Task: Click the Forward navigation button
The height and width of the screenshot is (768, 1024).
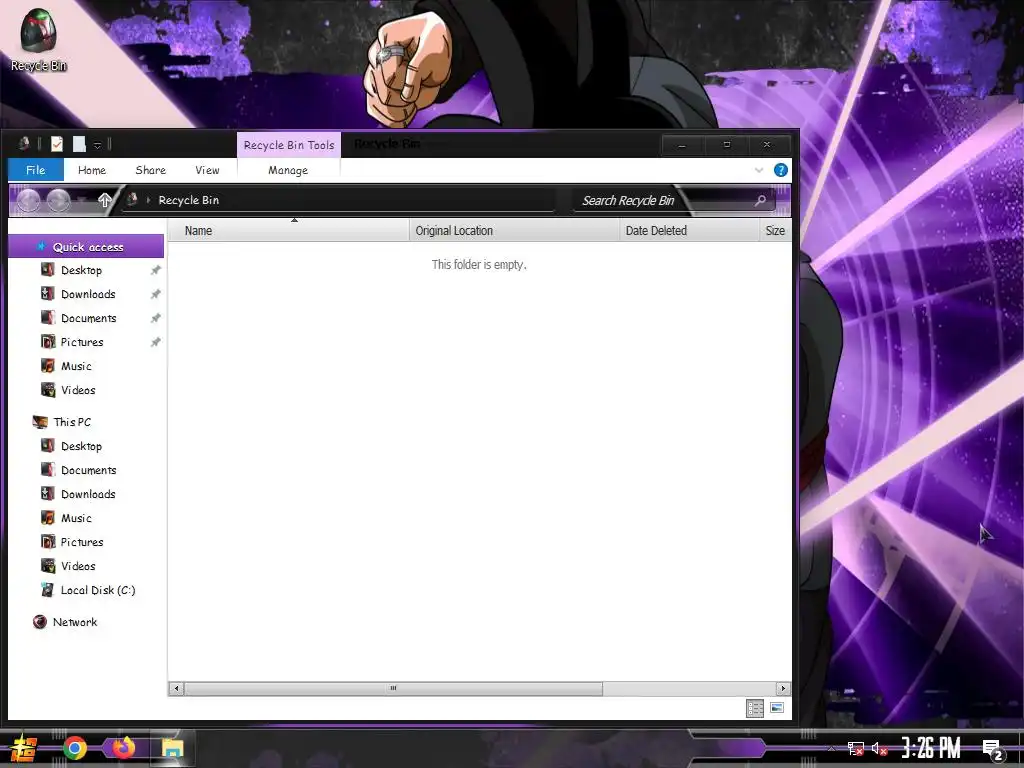Action: [58, 200]
